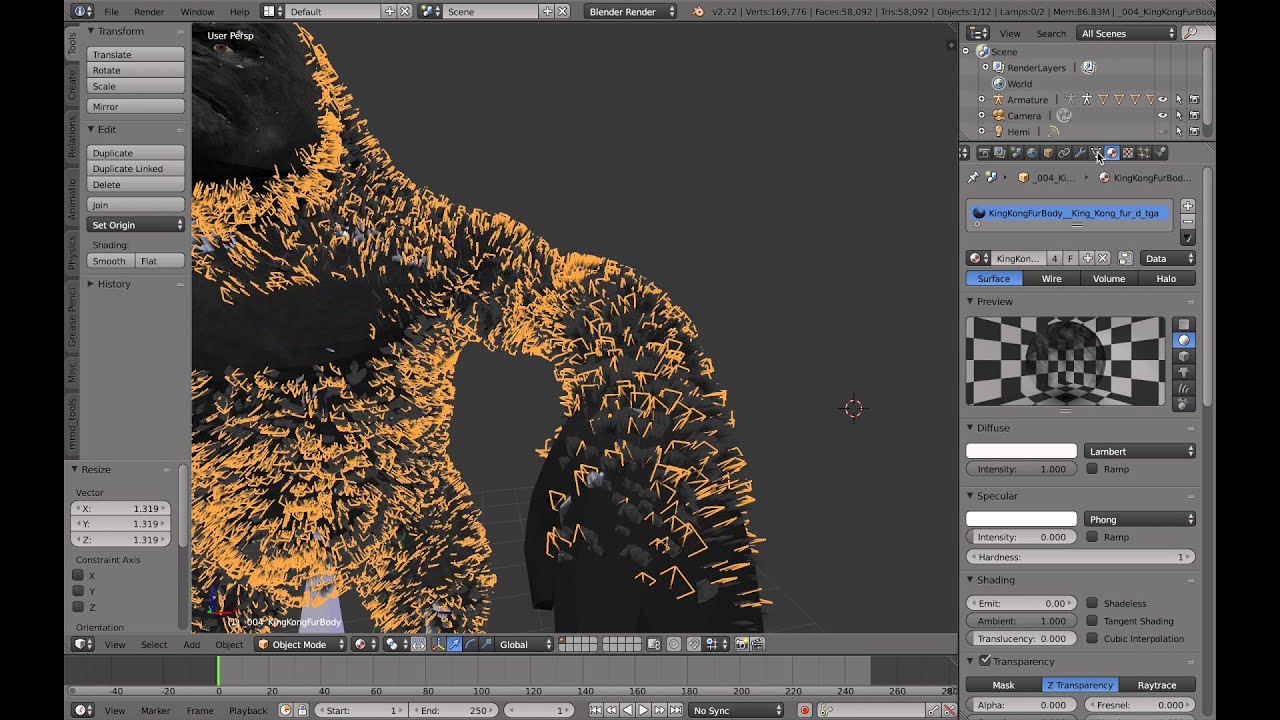The width and height of the screenshot is (1280, 720).
Task: Remove the material slot with minus
Action: click(1188, 221)
